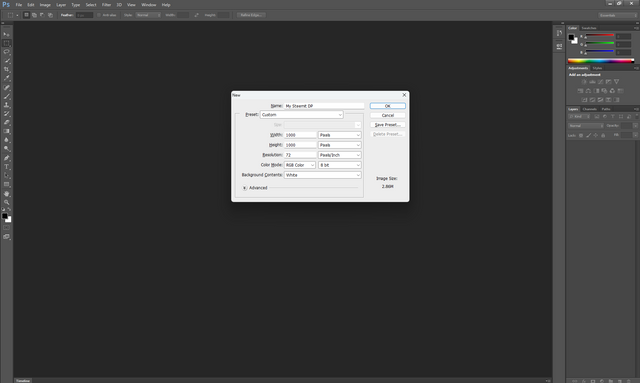Open the History panel icon
640x383 pixels.
pyautogui.click(x=559, y=33)
